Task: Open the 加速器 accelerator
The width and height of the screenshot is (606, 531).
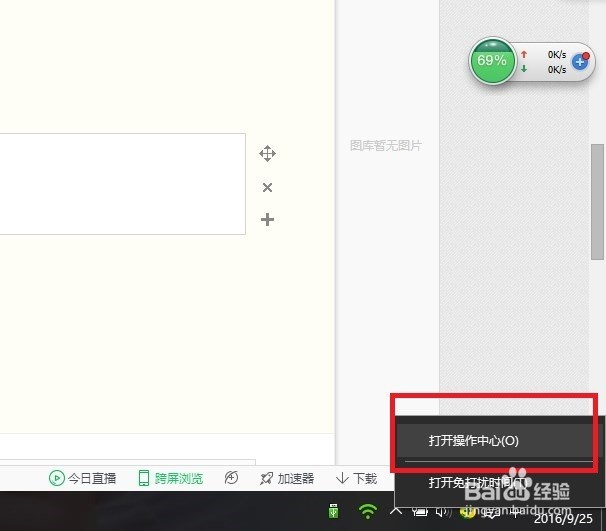Action: point(287,478)
